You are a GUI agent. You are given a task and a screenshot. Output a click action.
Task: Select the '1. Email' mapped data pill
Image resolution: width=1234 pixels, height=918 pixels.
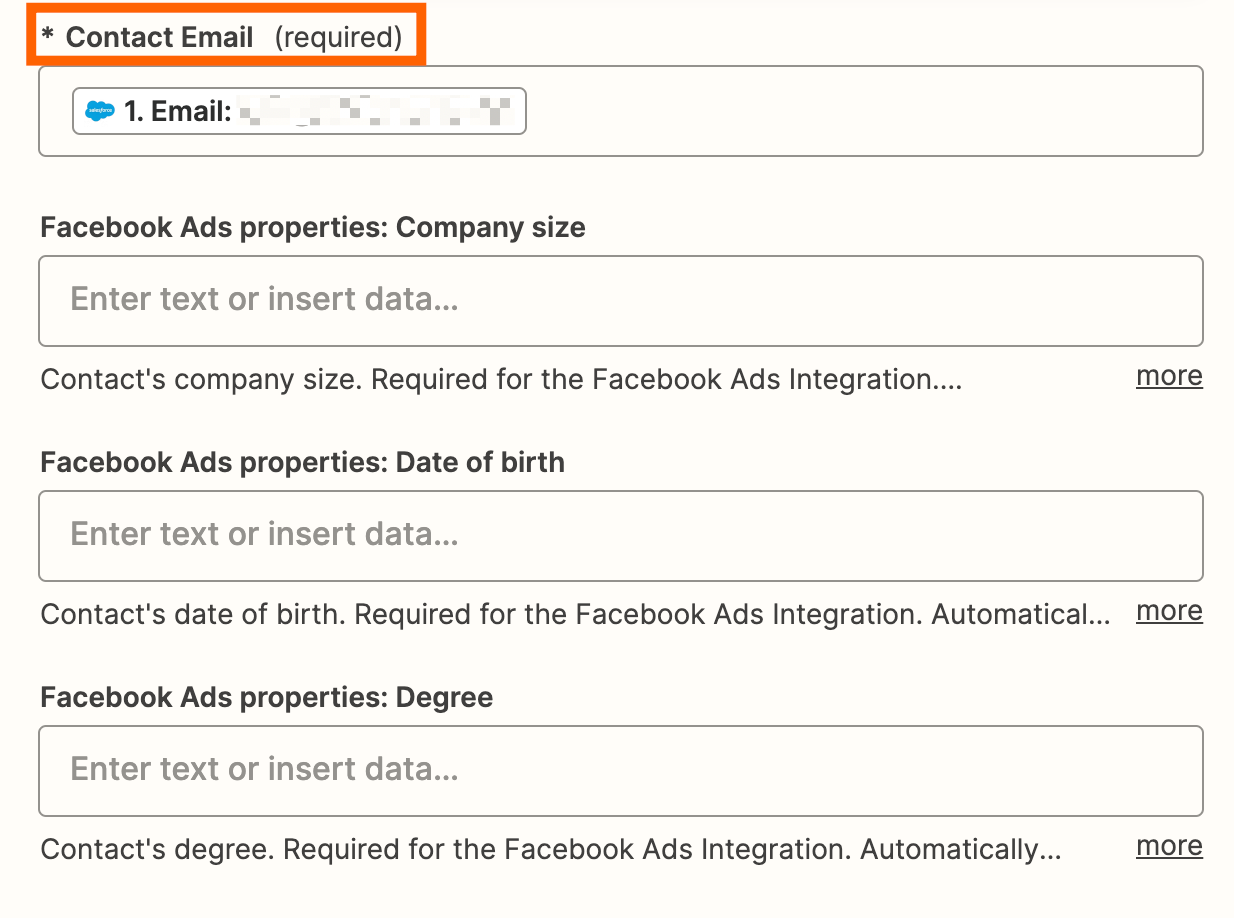pos(299,111)
